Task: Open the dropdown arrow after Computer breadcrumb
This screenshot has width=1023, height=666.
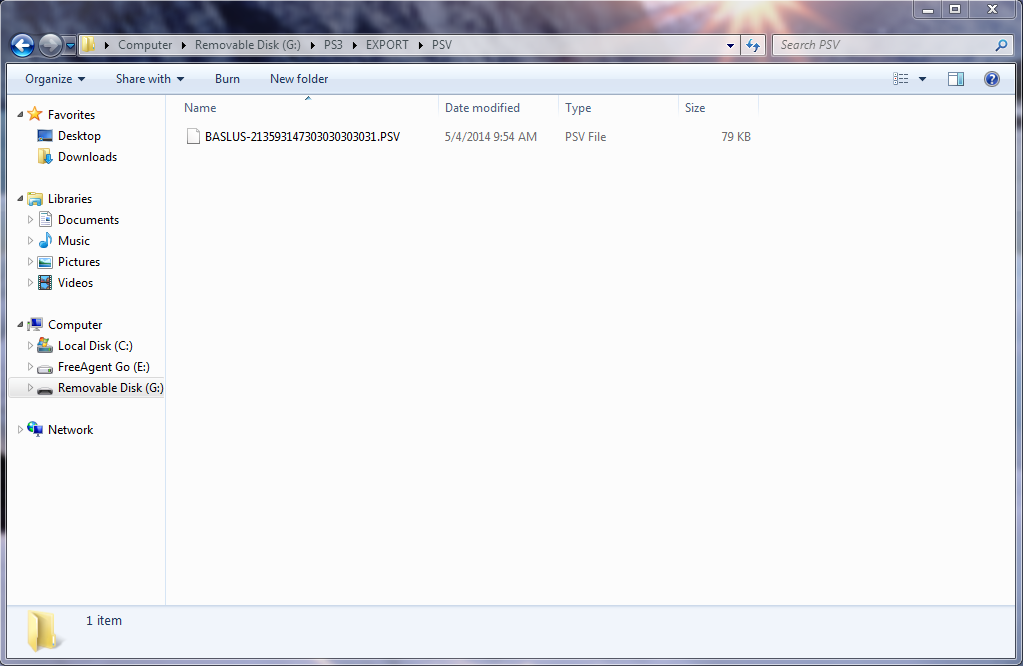Action: click(183, 45)
